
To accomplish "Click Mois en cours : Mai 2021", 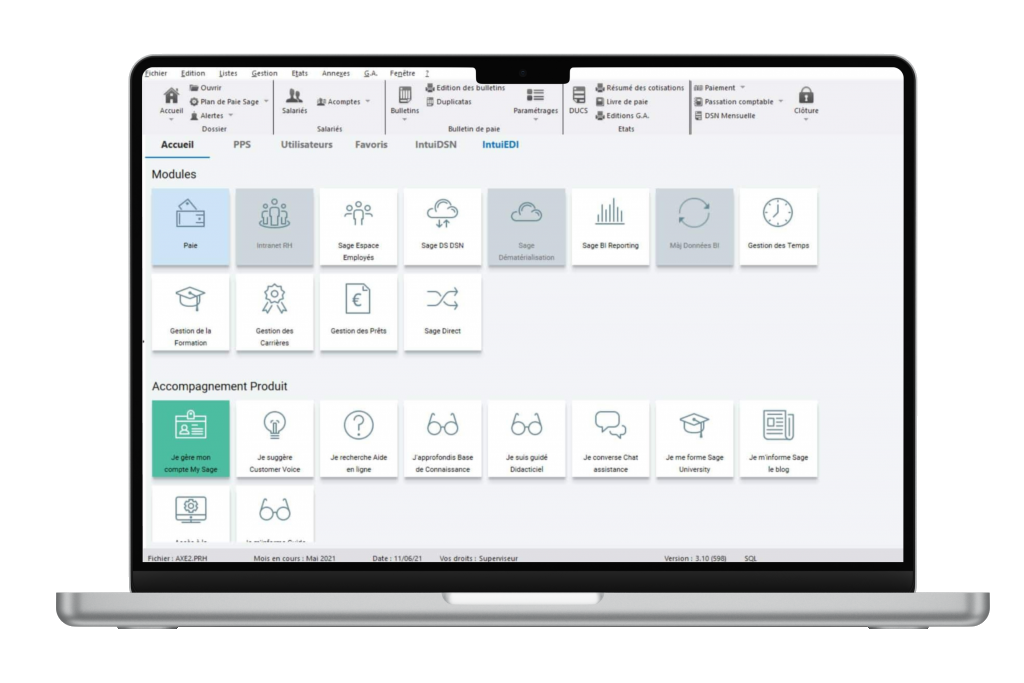I will click(295, 558).
